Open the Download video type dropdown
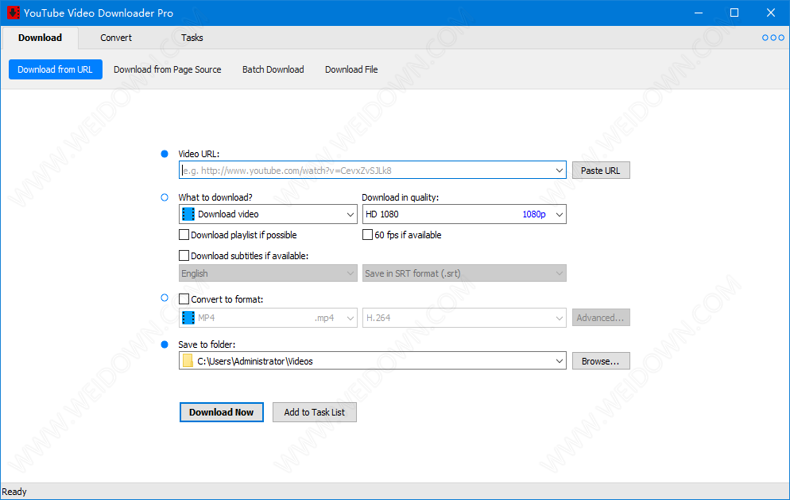Image resolution: width=790 pixels, height=500 pixels. (x=268, y=214)
